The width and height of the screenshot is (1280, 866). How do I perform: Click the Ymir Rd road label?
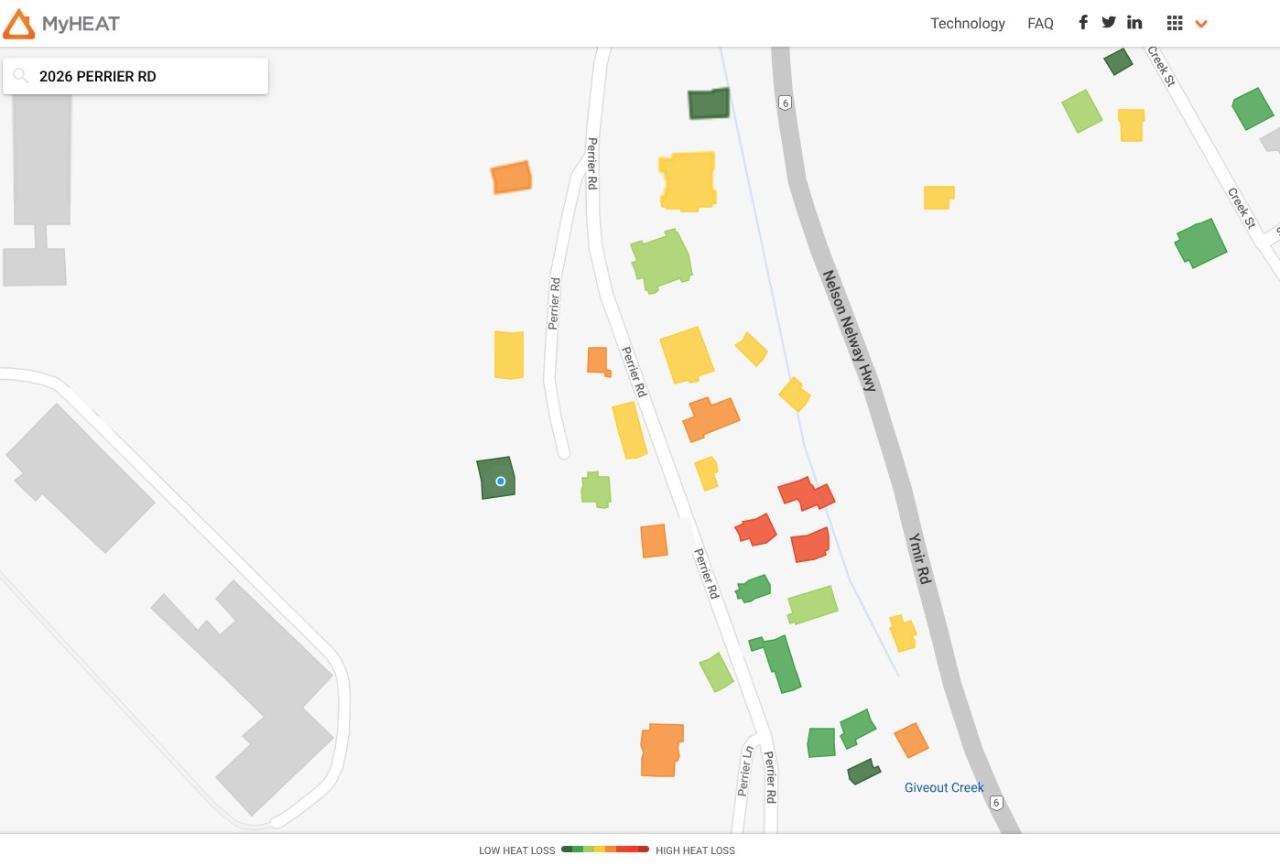[x=919, y=558]
